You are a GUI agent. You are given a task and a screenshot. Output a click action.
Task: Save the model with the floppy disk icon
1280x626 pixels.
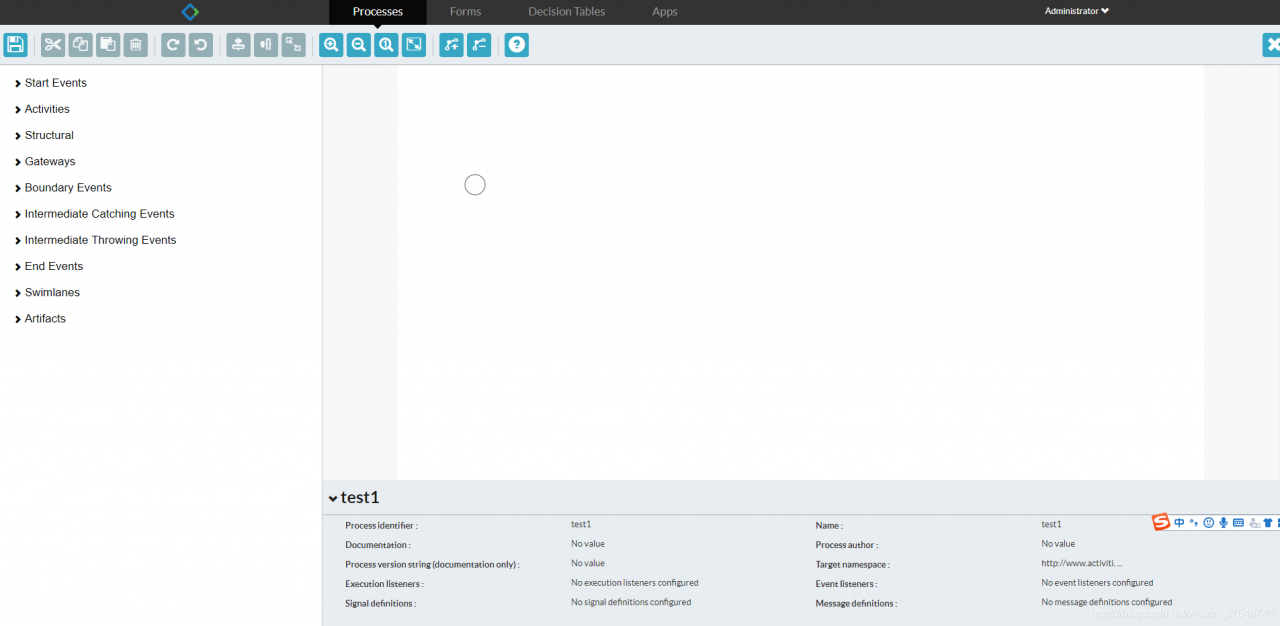[x=15, y=45]
